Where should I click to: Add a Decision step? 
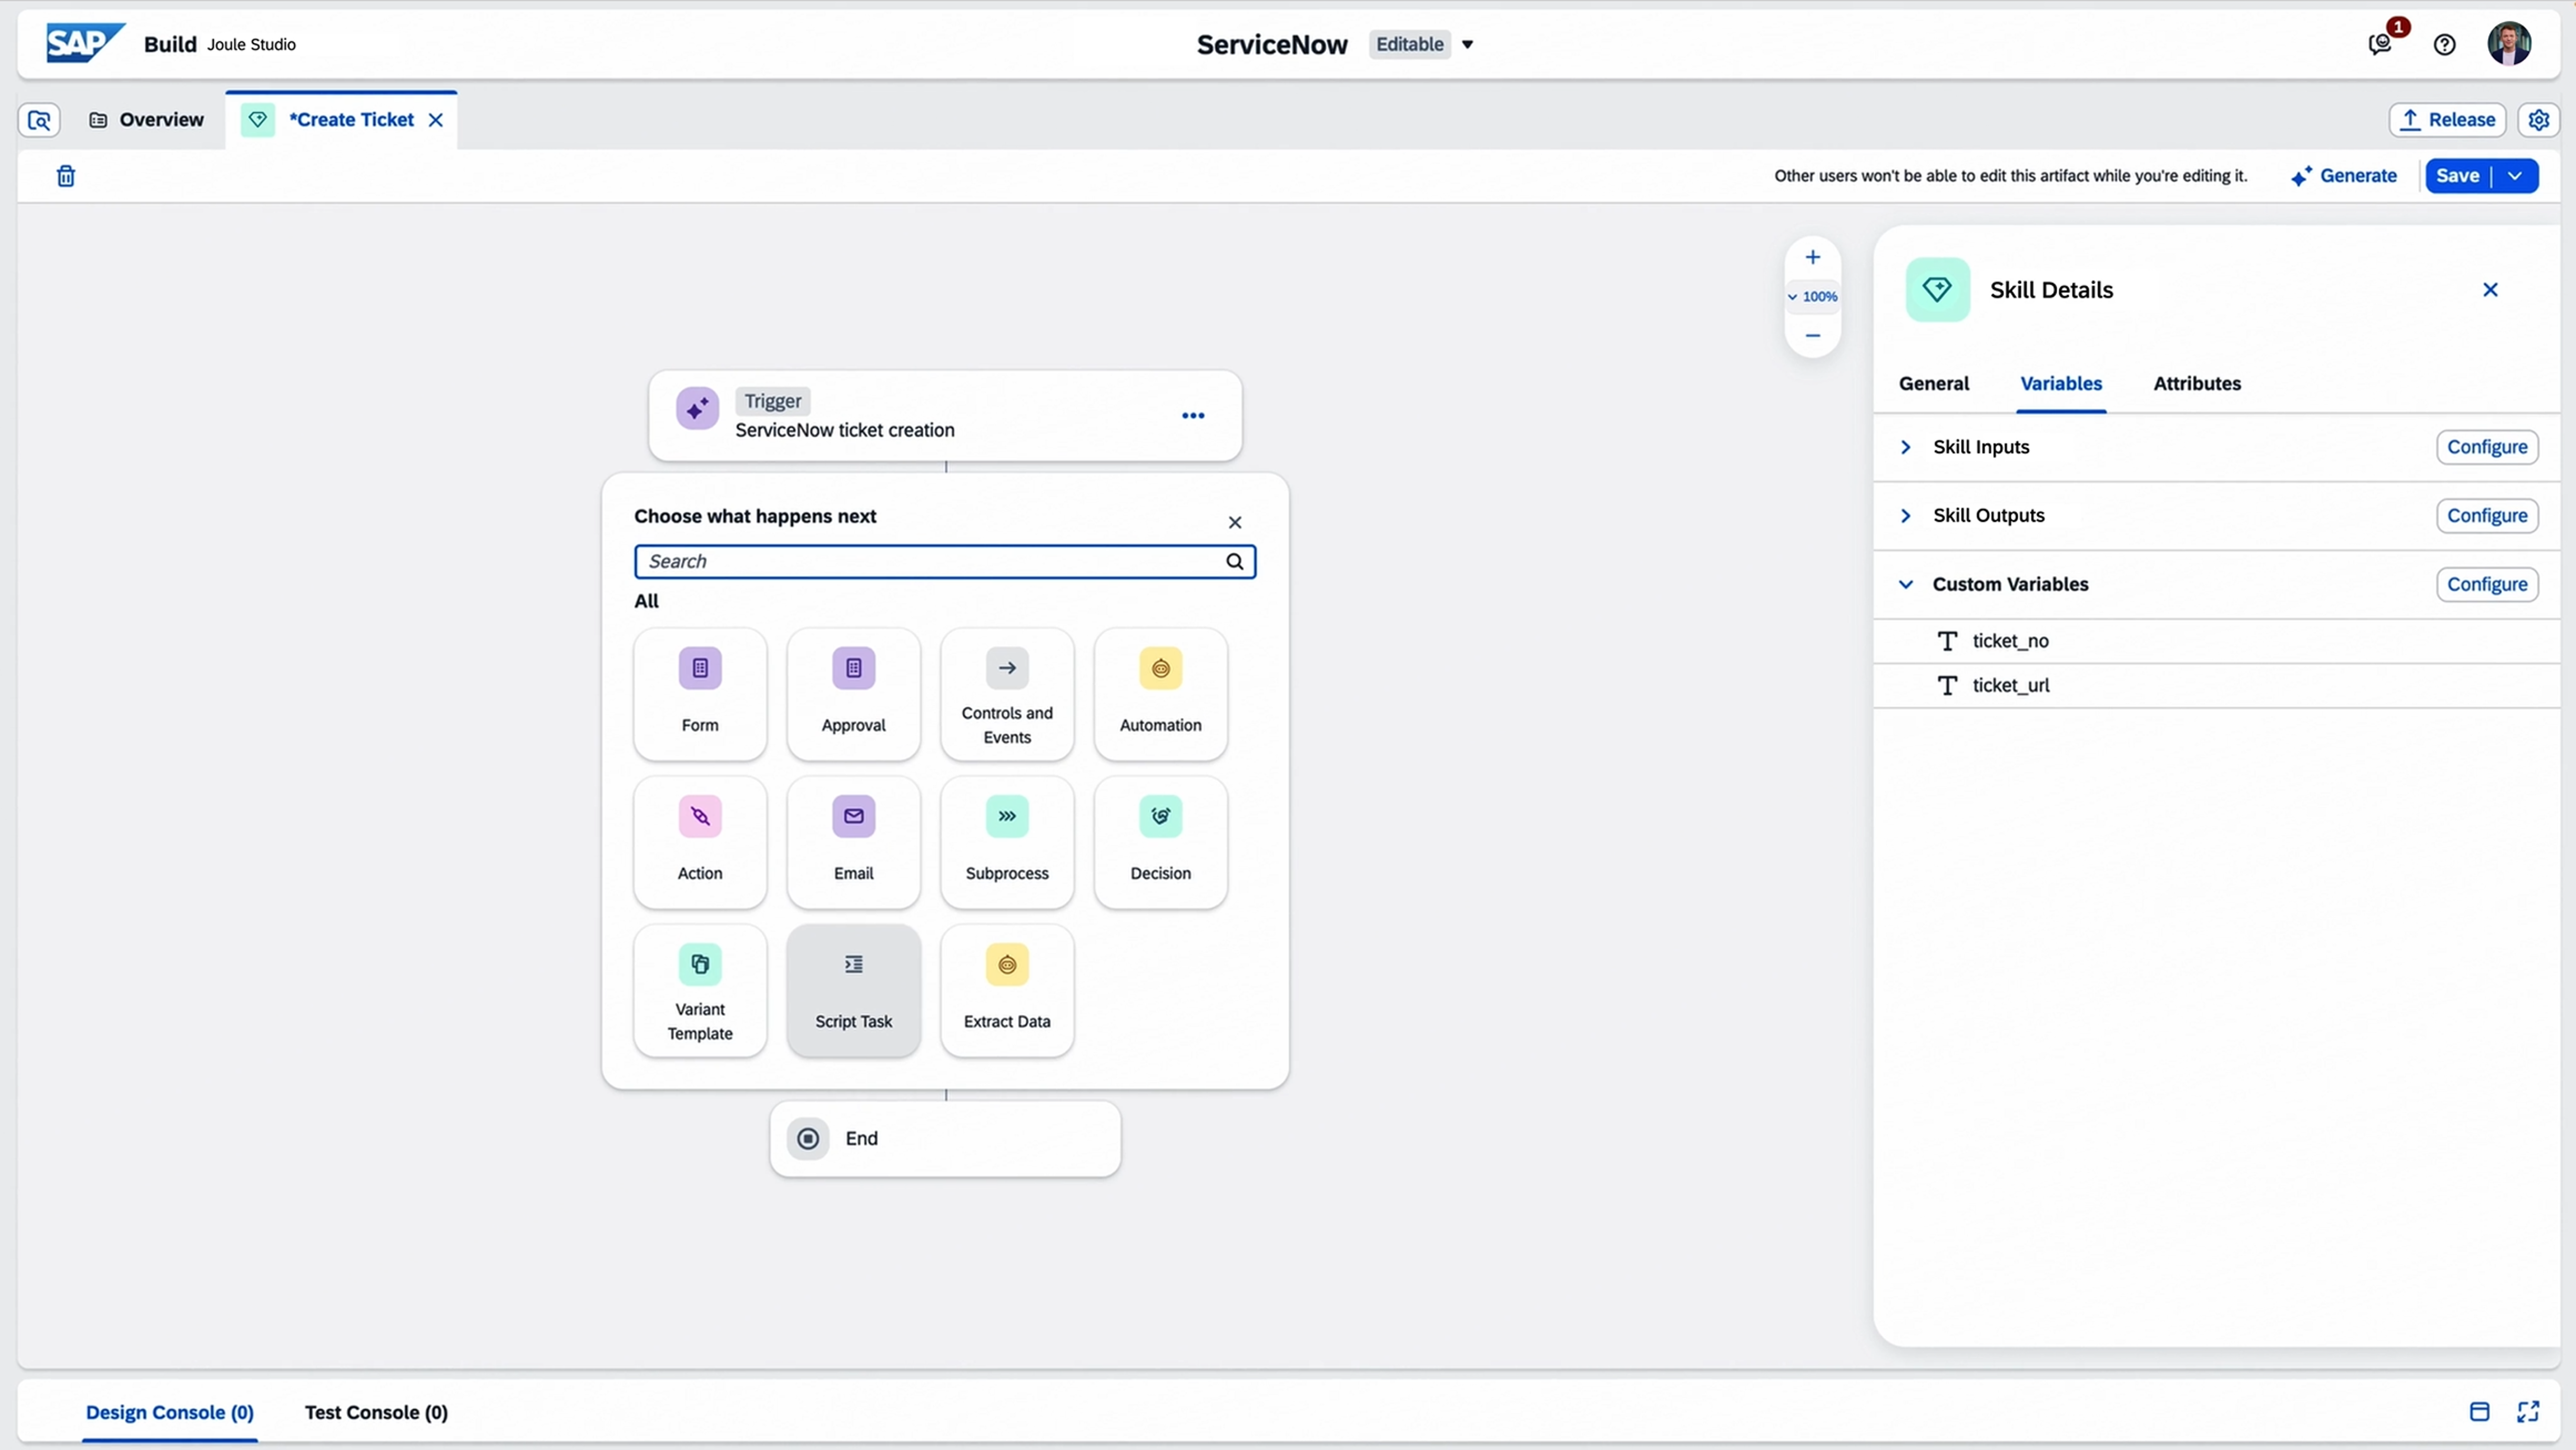click(1160, 841)
